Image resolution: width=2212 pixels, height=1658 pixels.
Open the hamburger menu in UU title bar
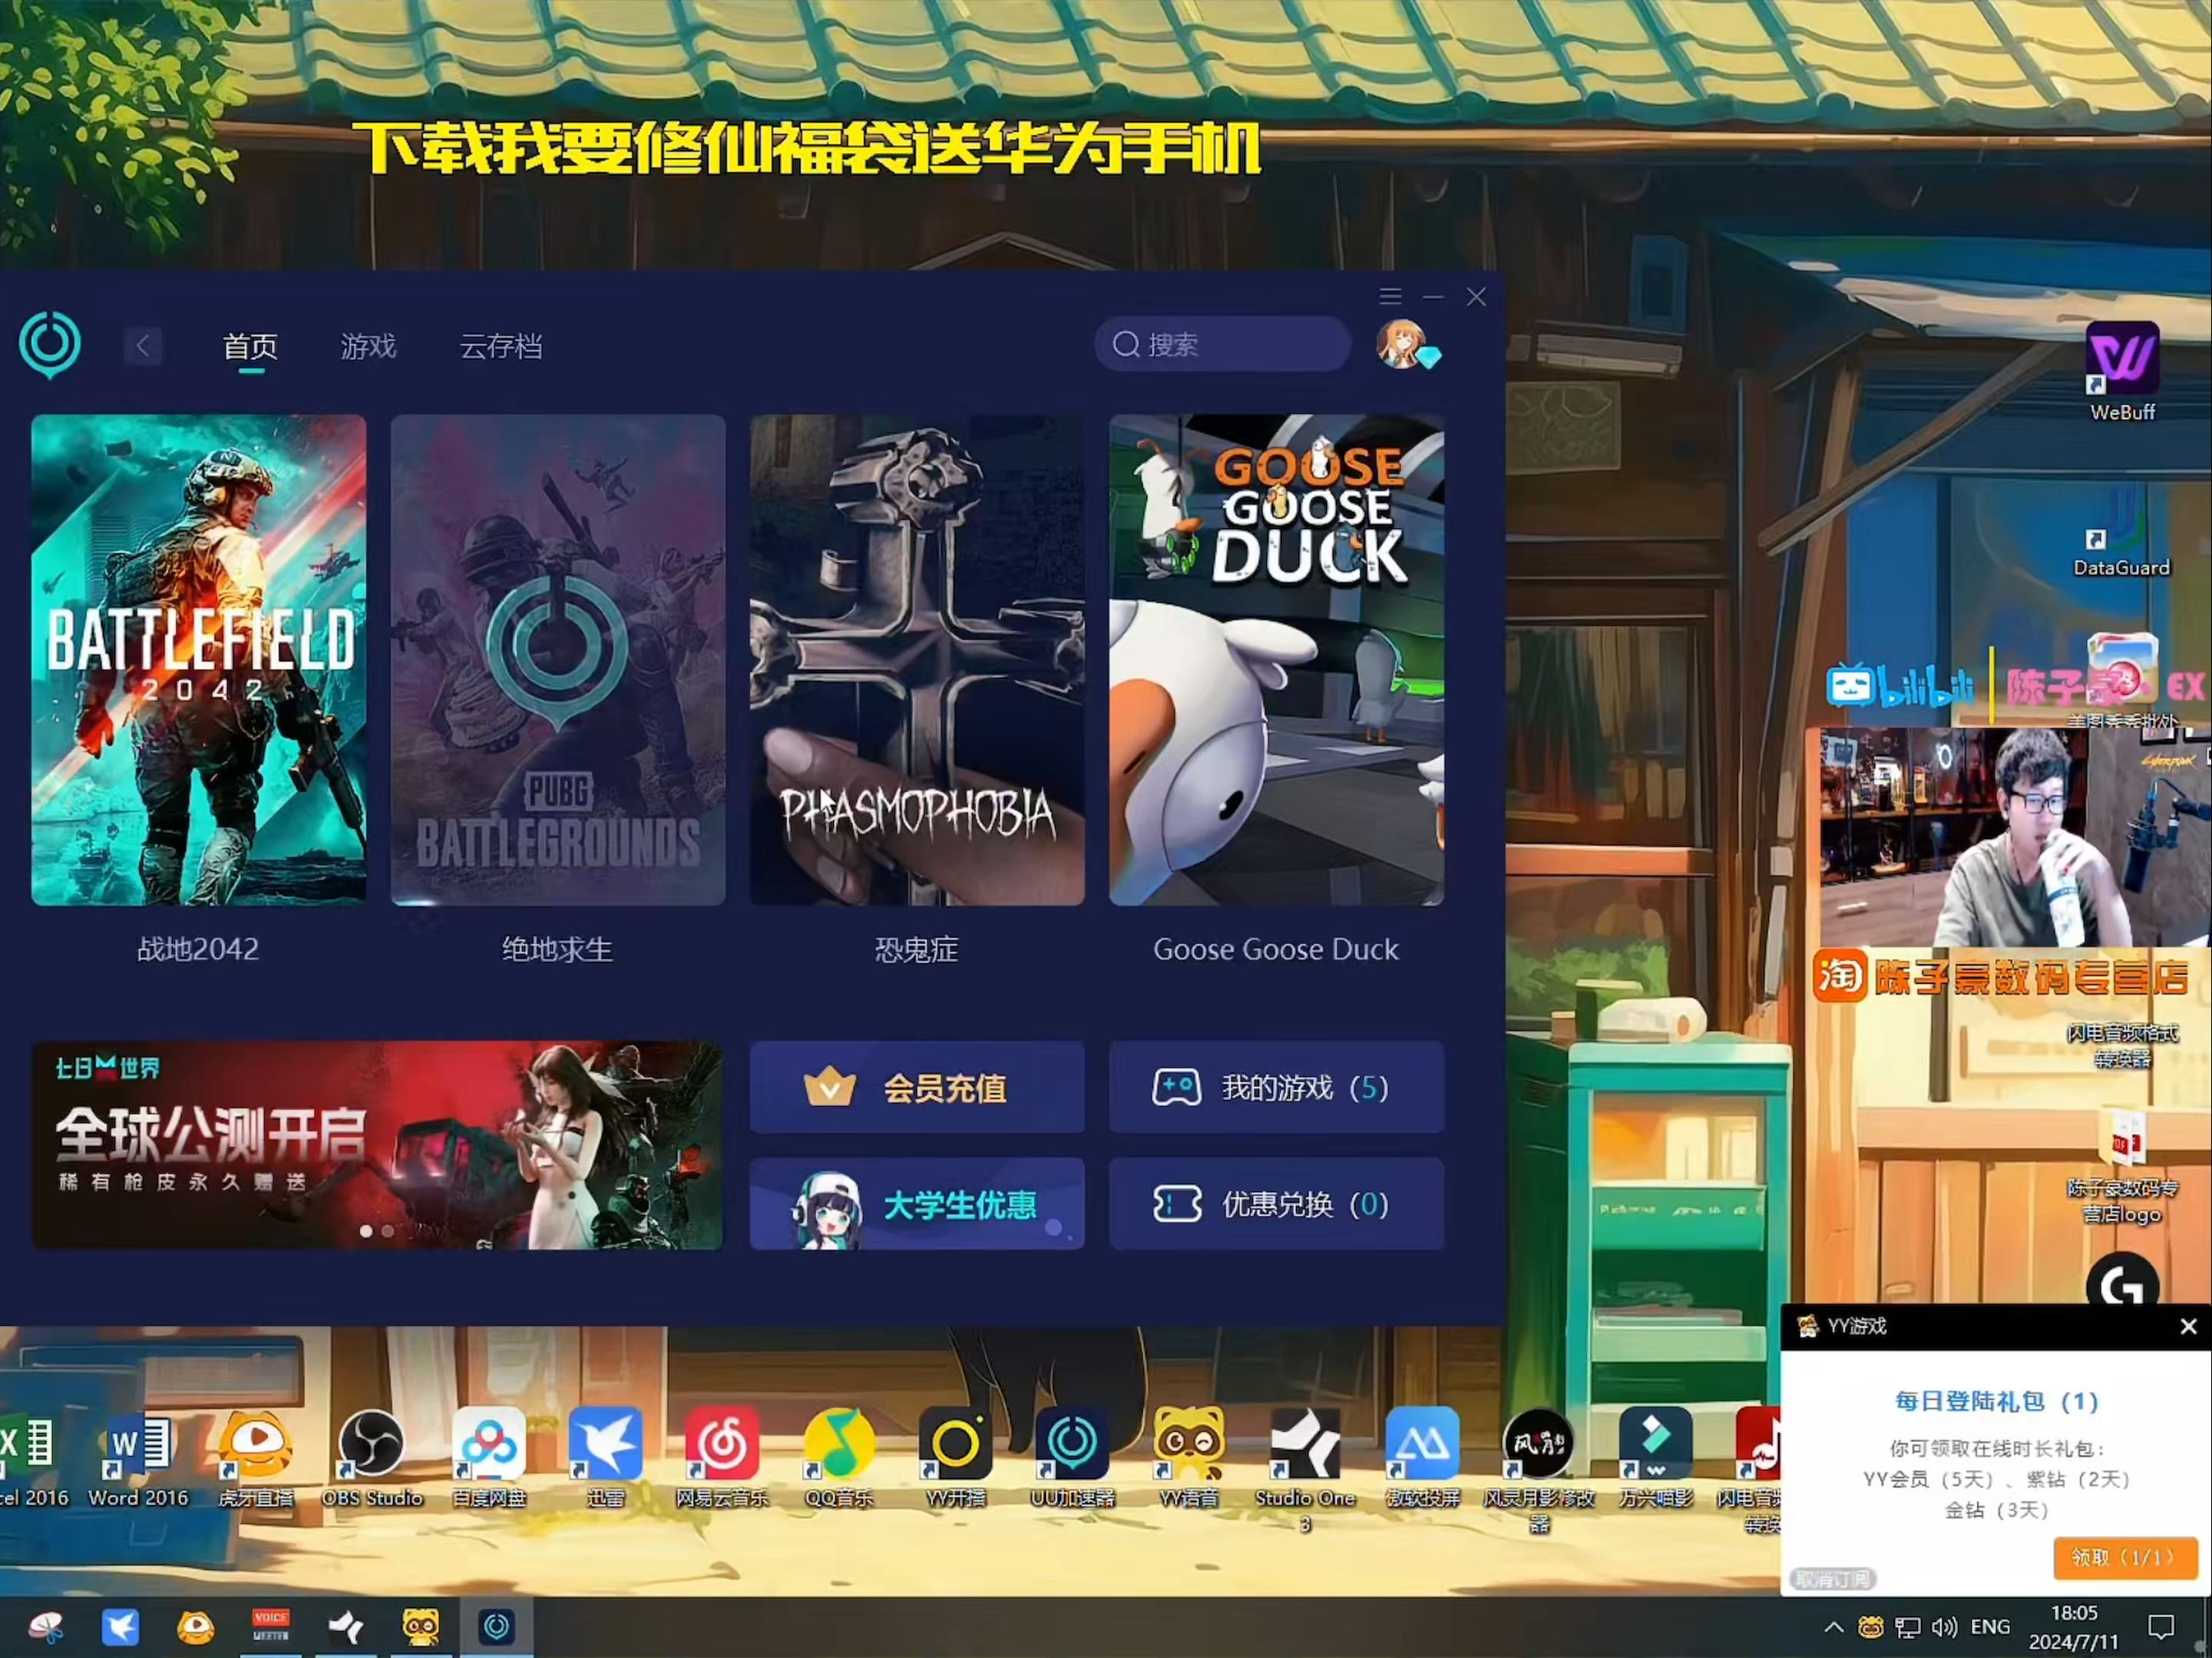(1390, 296)
